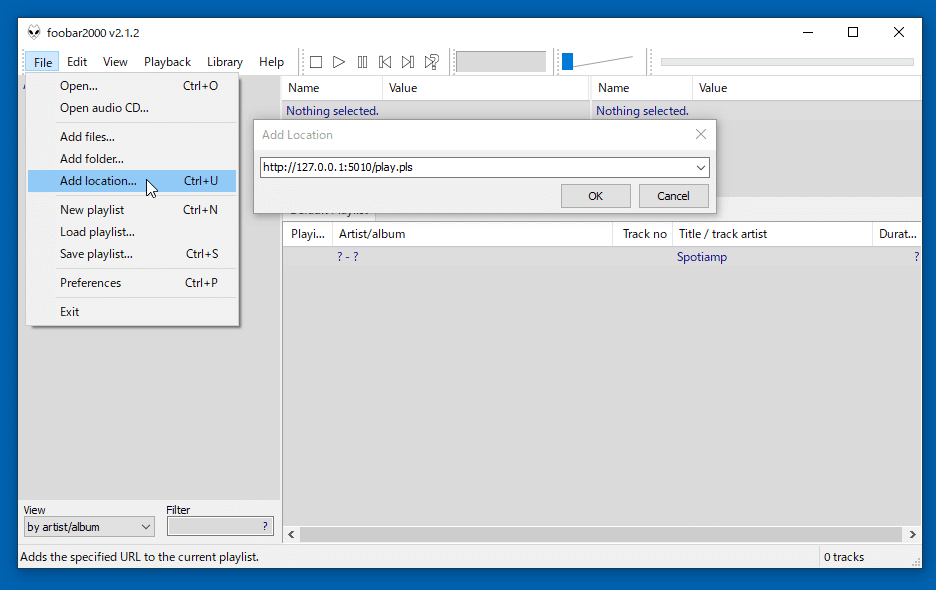Open the Playback menu
Image resolution: width=936 pixels, height=590 pixels.
[x=167, y=62]
